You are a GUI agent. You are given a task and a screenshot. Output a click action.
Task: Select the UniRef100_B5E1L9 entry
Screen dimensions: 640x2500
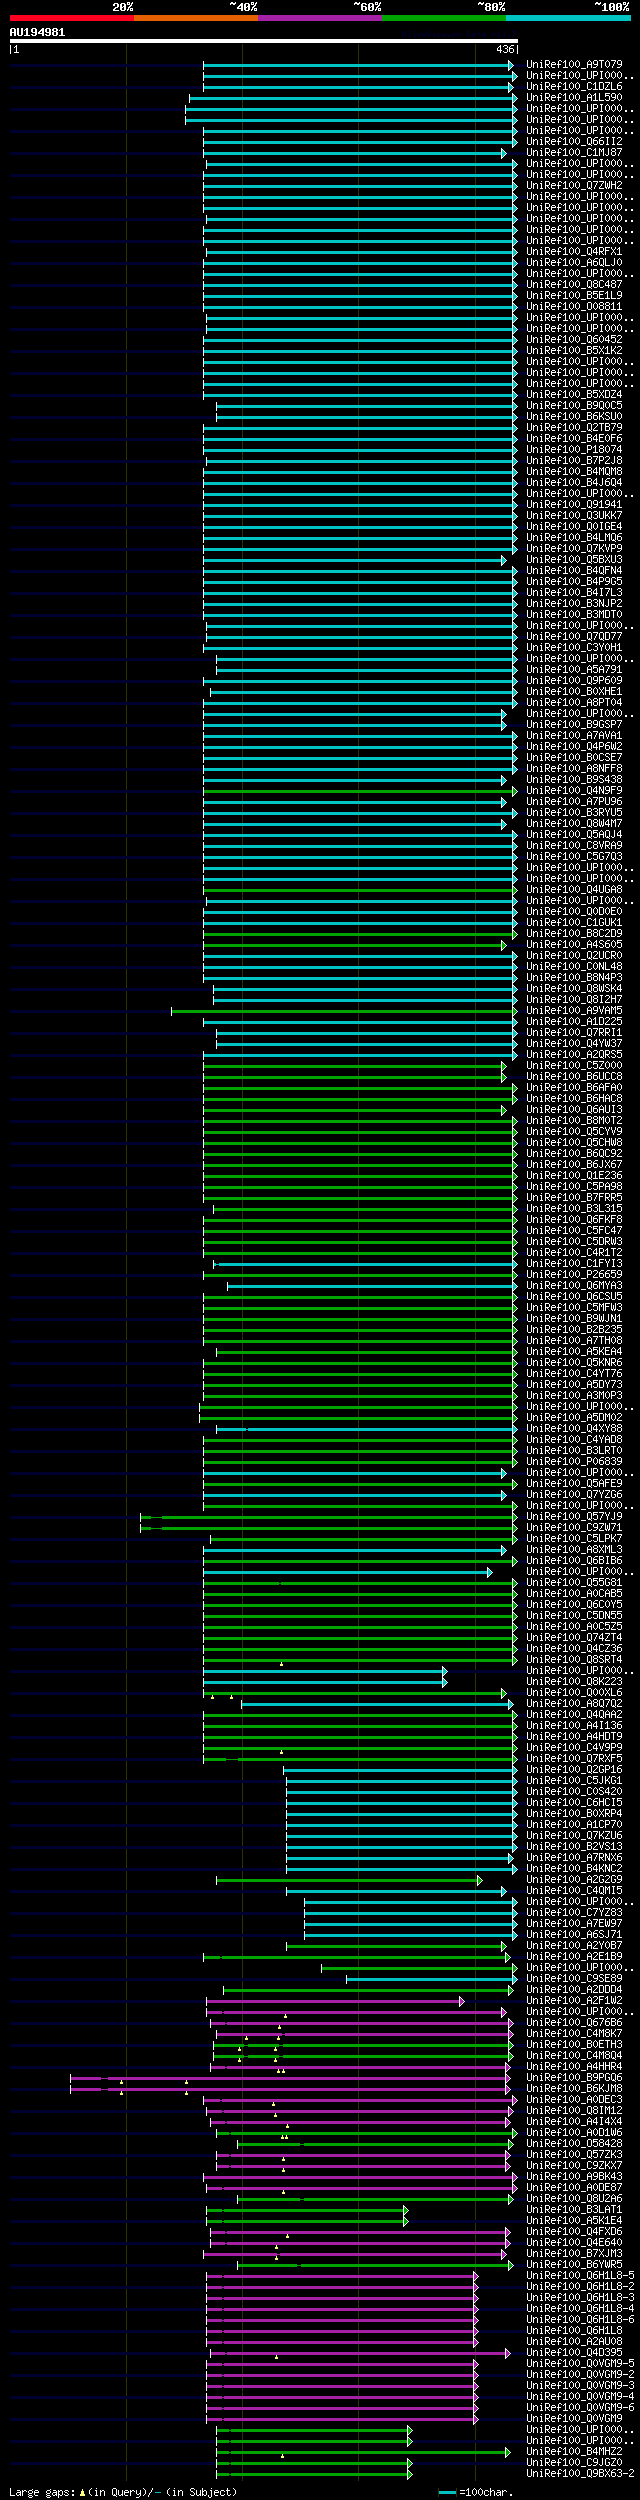pos(574,296)
